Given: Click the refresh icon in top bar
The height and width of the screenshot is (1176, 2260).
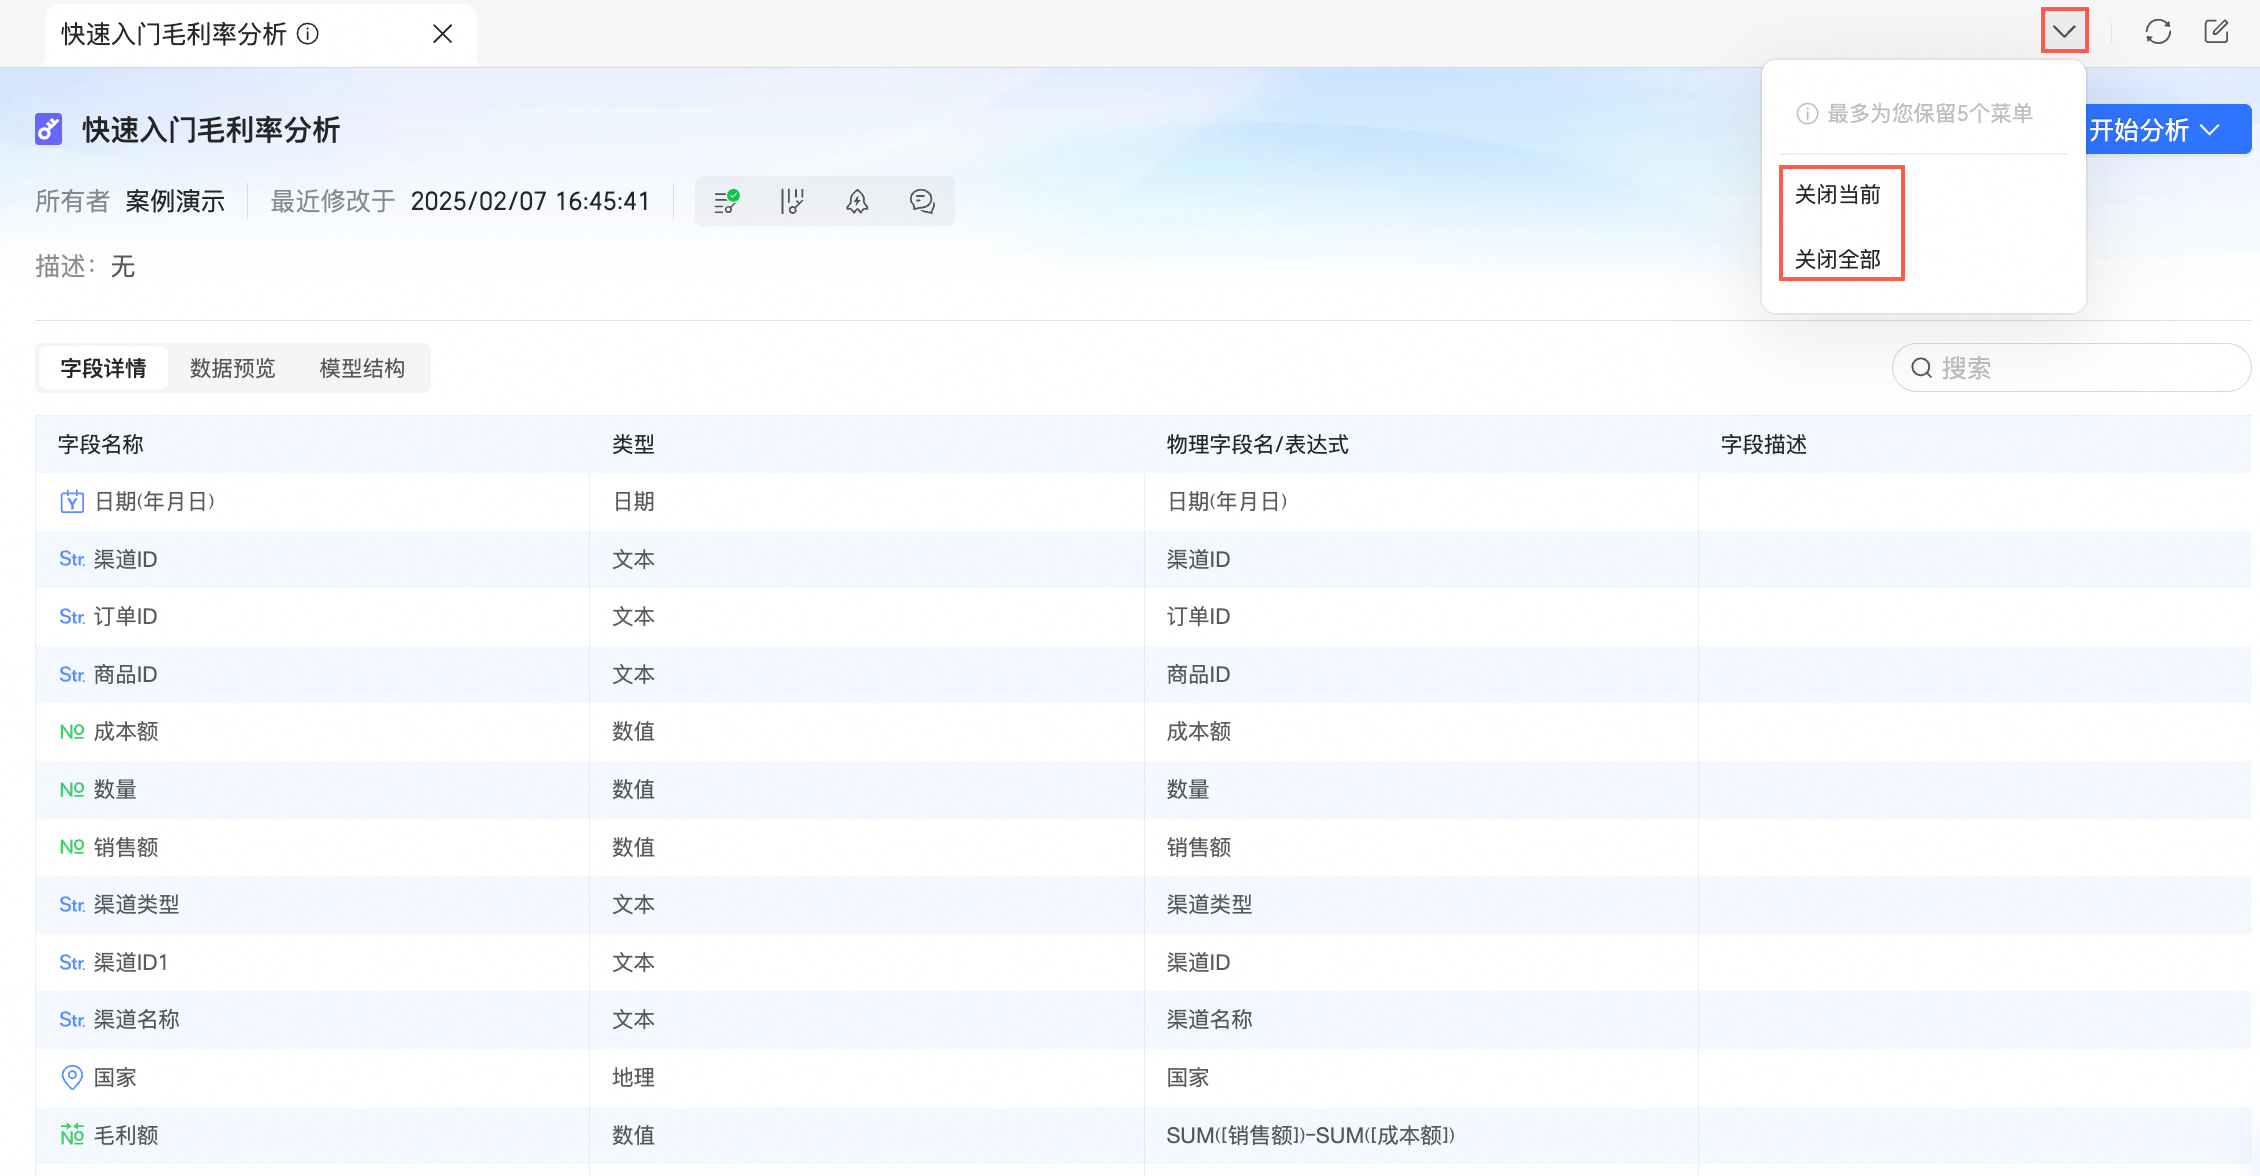Looking at the screenshot, I should click(2158, 32).
